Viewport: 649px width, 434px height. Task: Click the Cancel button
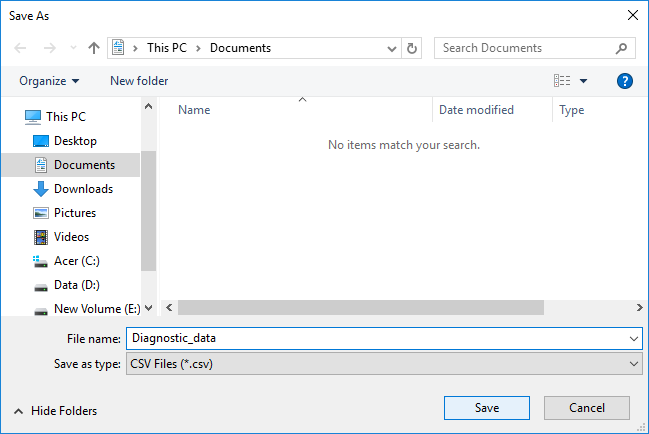pyautogui.click(x=587, y=408)
